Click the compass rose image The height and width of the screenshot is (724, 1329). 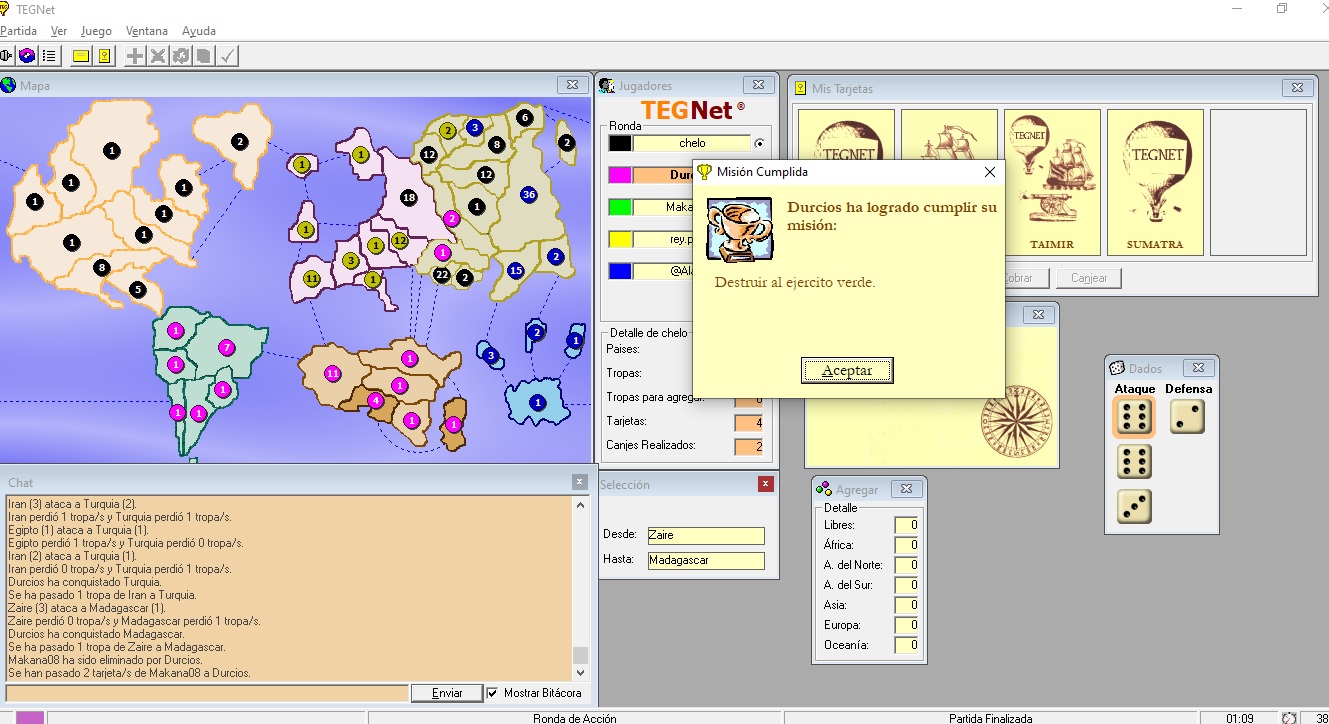[x=1015, y=424]
